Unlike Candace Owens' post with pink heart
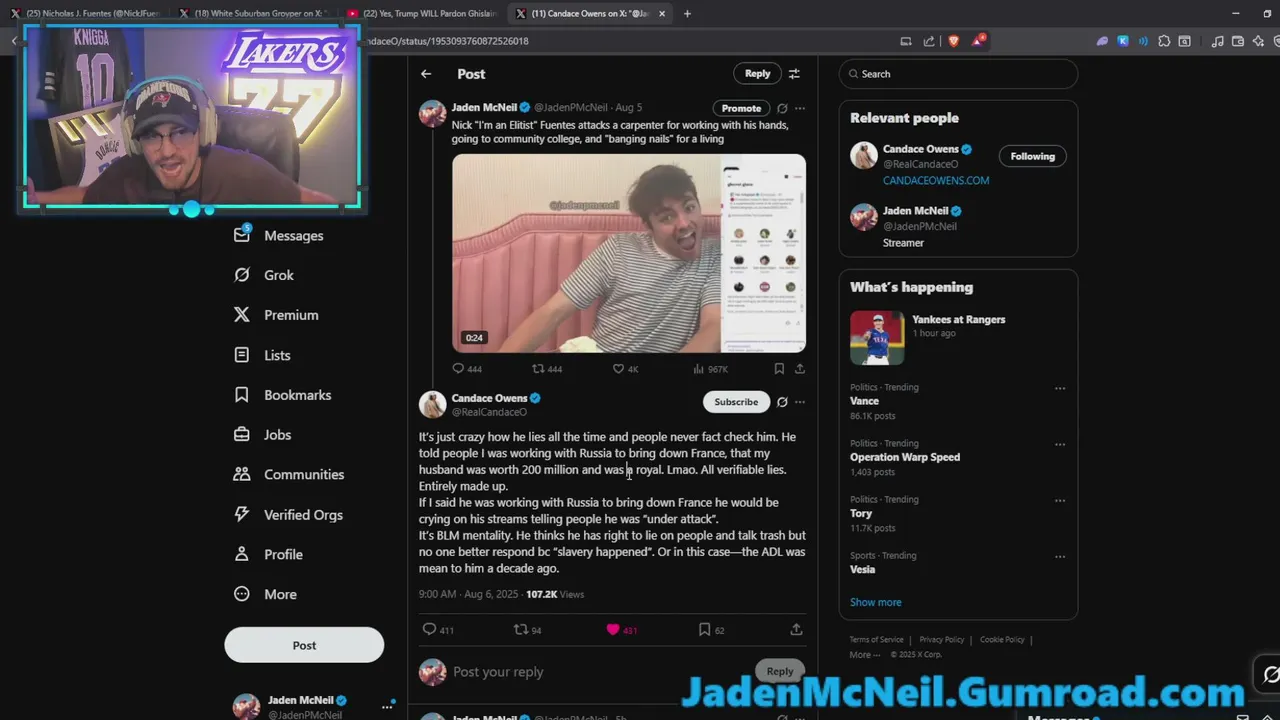Image resolution: width=1280 pixels, height=720 pixels. 621,630
